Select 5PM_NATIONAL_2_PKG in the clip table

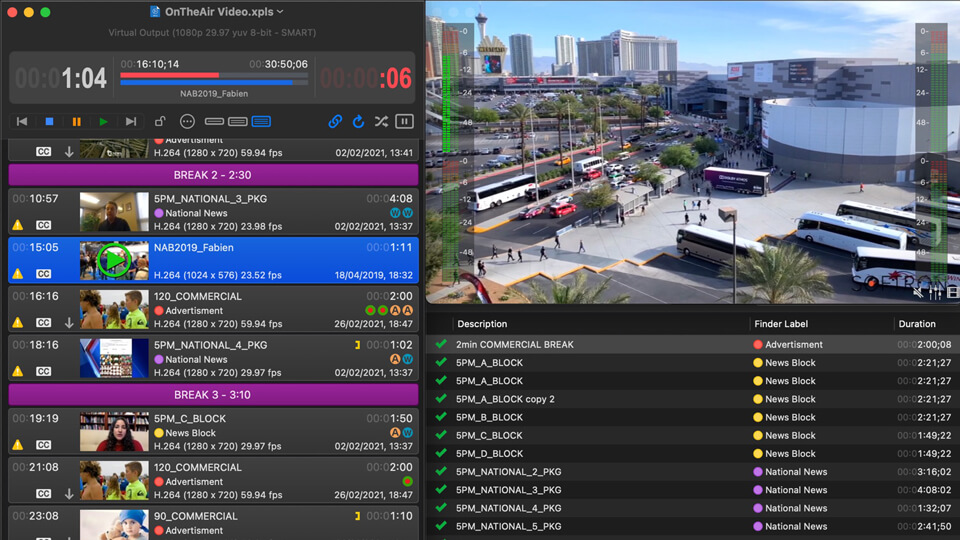click(x=693, y=472)
